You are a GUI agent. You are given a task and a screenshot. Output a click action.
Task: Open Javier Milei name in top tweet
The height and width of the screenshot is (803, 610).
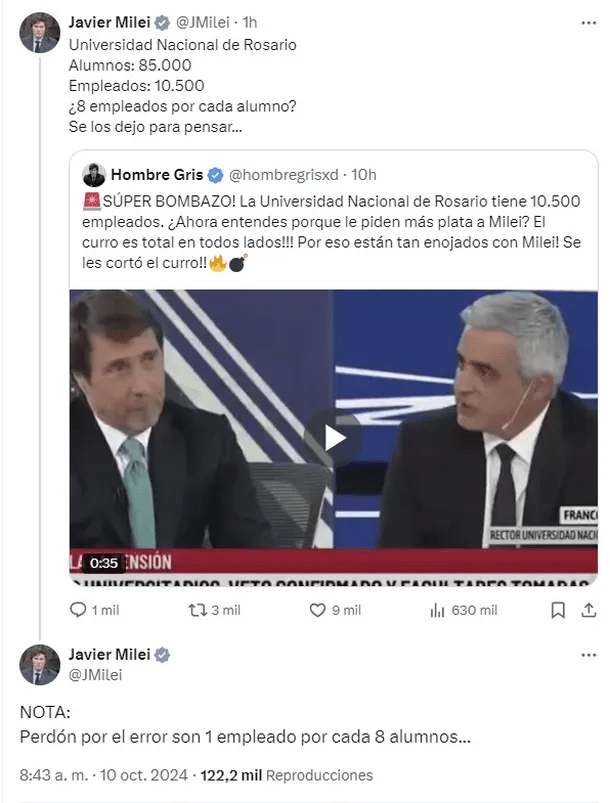[x=109, y=22]
